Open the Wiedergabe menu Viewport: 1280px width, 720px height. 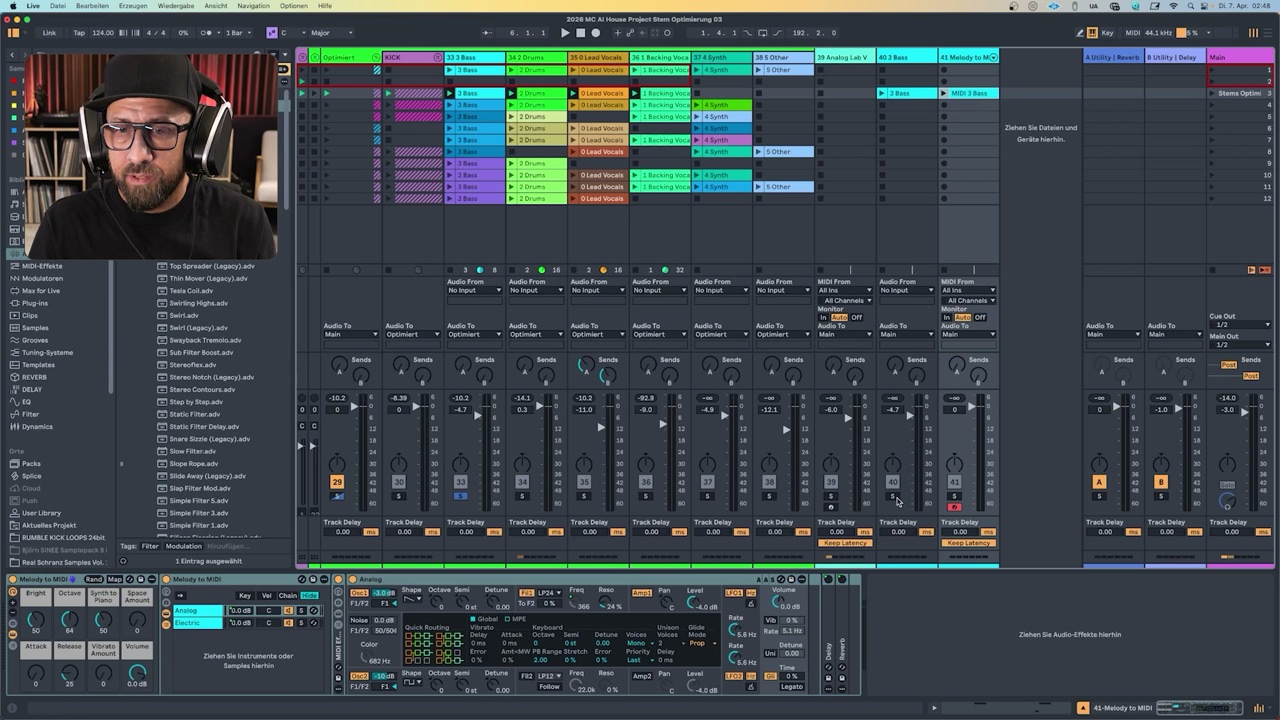[x=176, y=6]
